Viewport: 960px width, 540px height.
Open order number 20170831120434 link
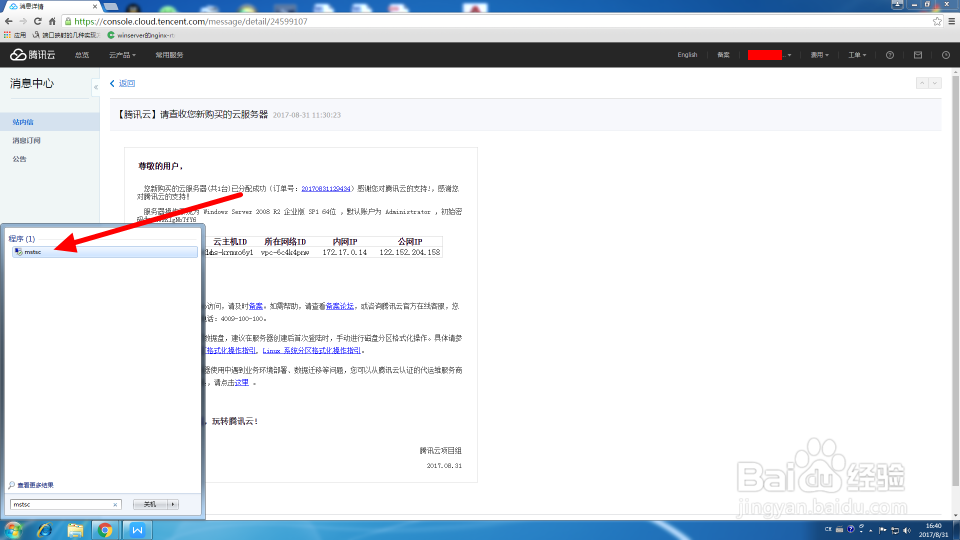coord(326,189)
